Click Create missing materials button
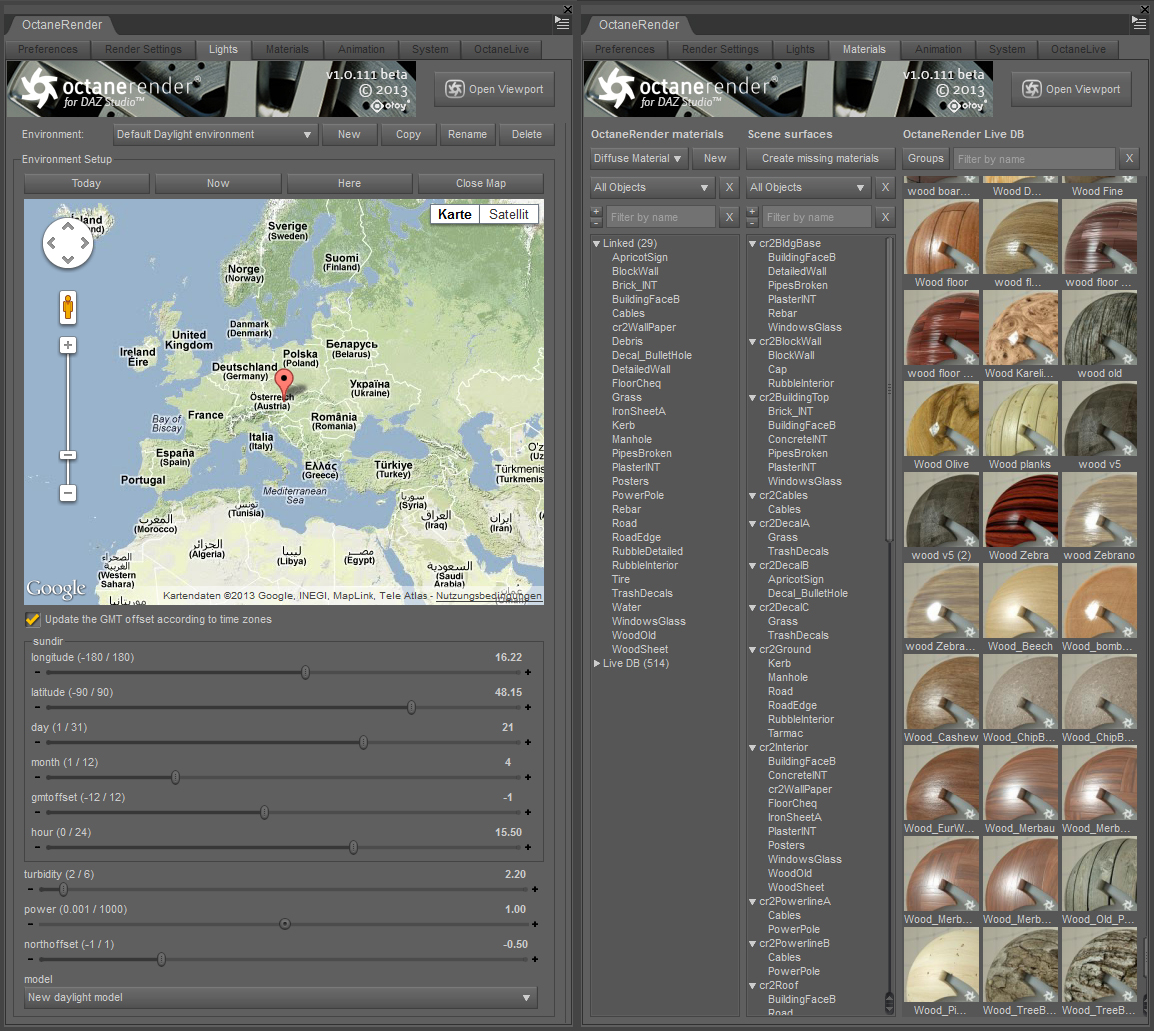The image size is (1154, 1031). tap(820, 158)
